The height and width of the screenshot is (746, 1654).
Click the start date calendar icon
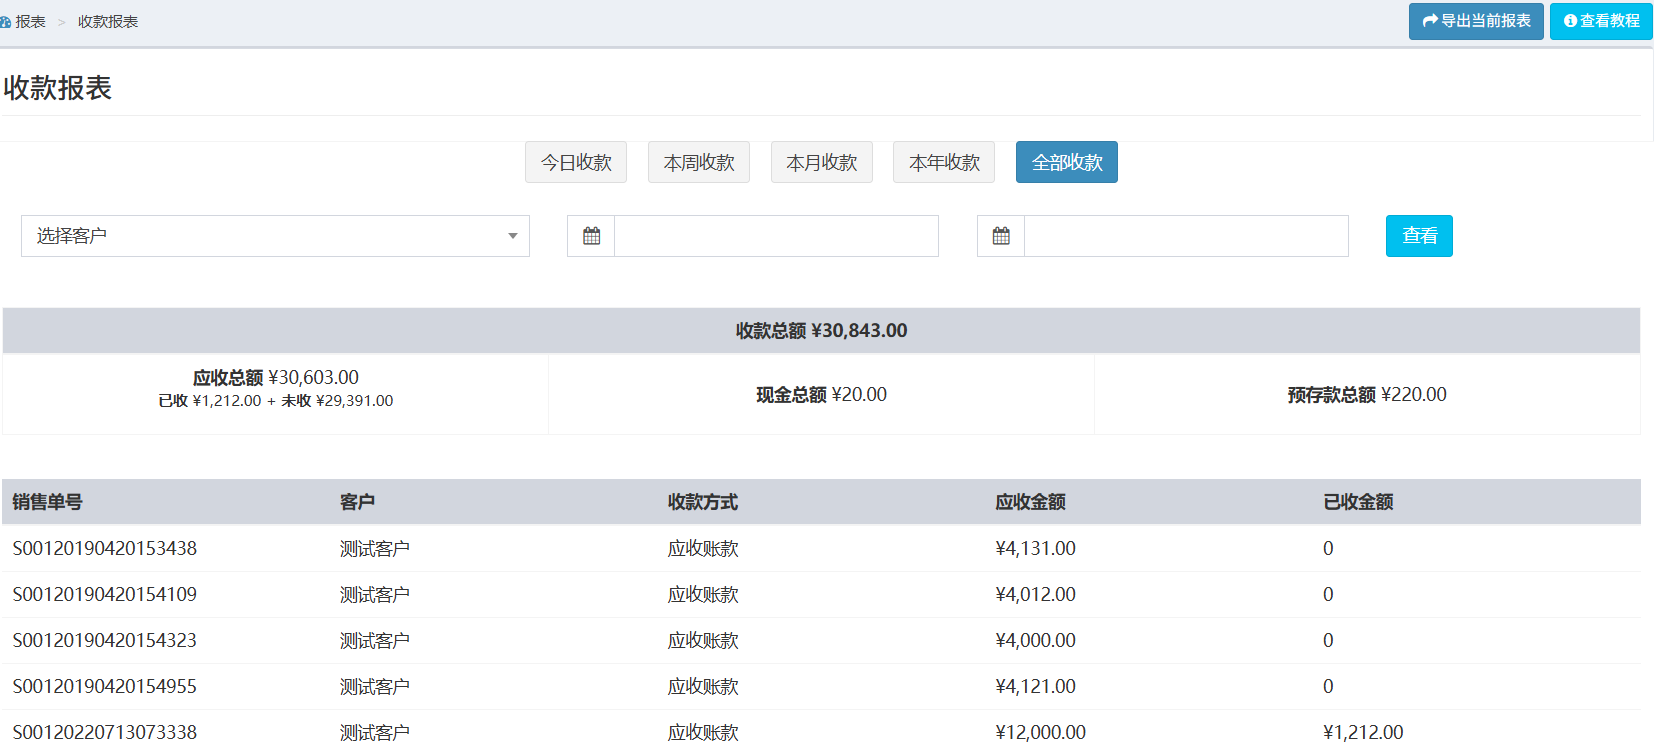point(591,236)
